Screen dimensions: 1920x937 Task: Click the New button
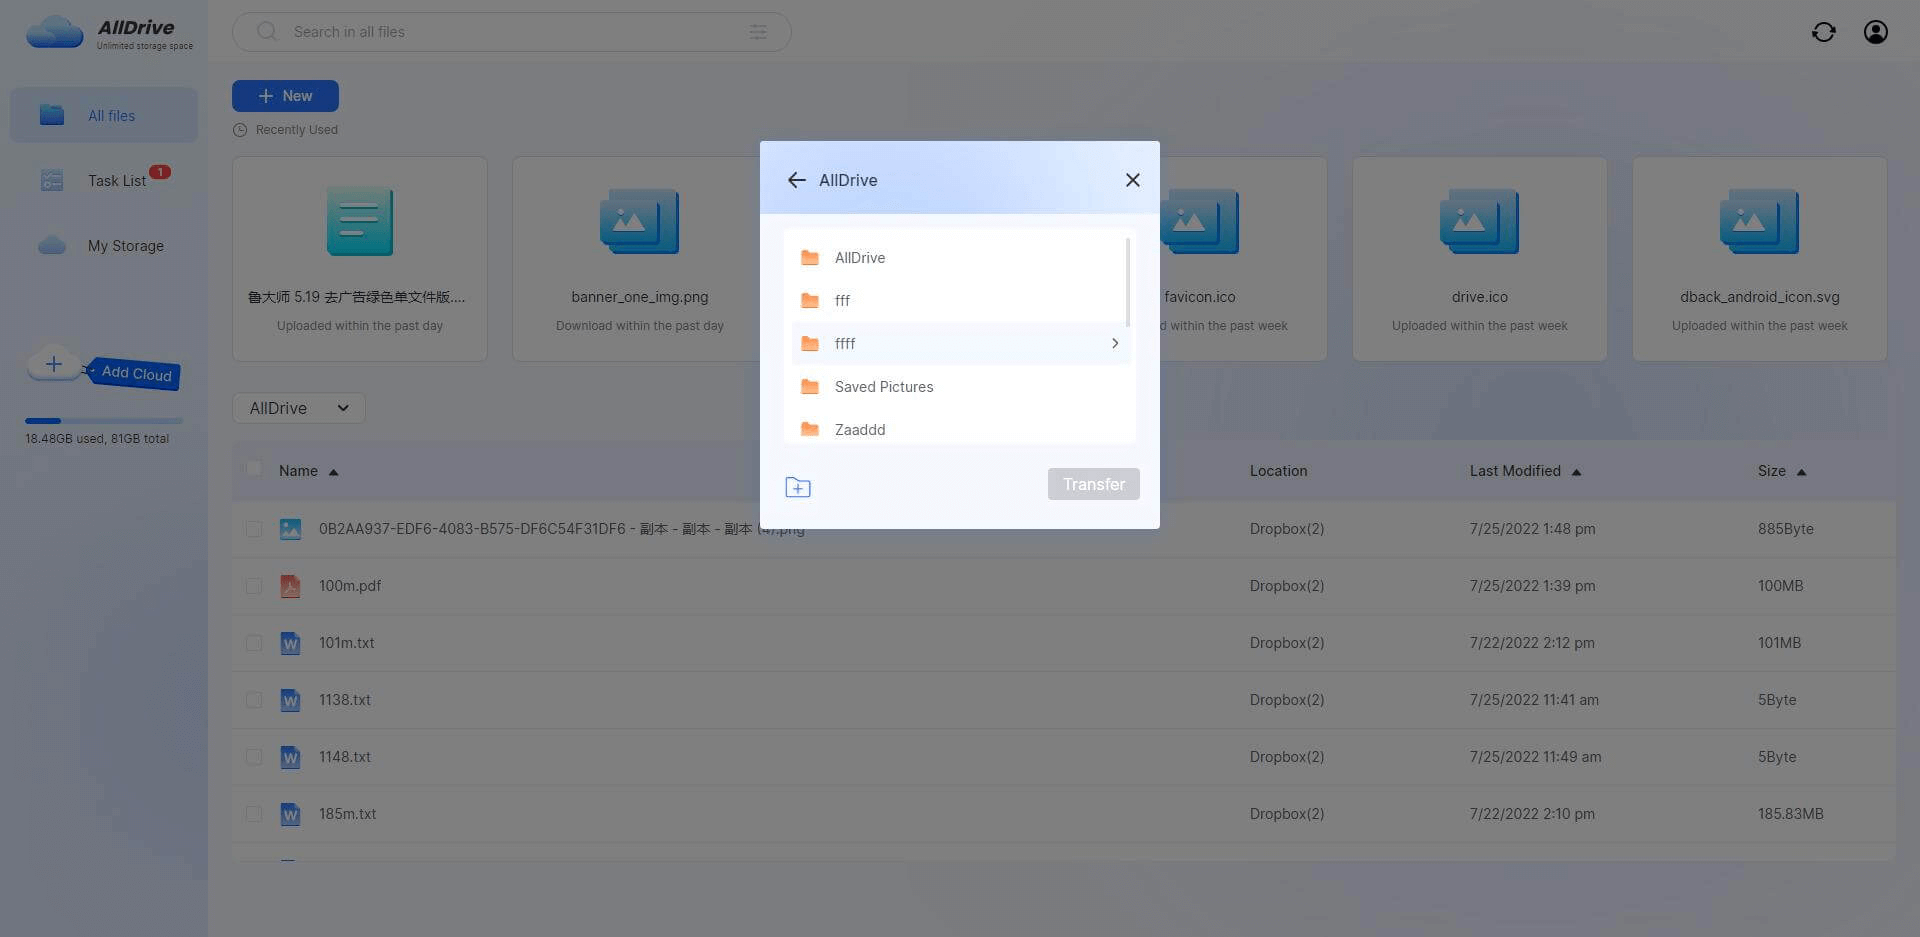pyautogui.click(x=285, y=96)
